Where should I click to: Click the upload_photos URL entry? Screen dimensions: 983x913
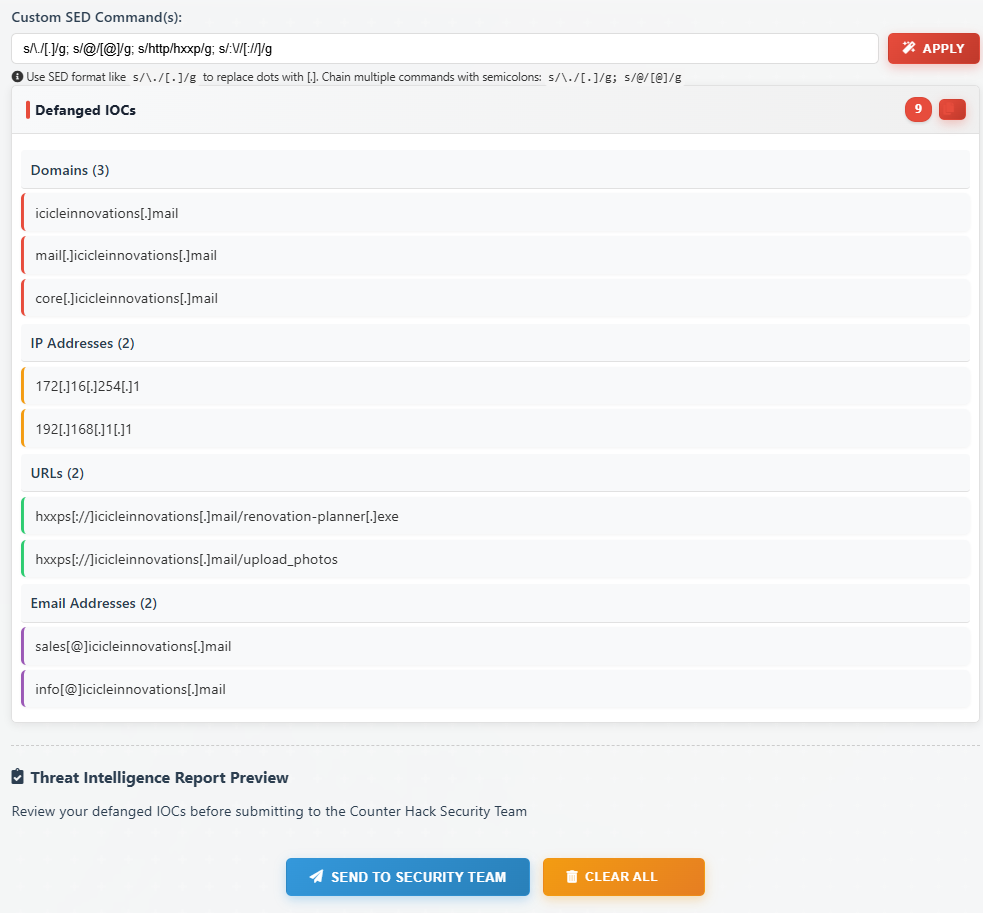pyautogui.click(x=187, y=559)
